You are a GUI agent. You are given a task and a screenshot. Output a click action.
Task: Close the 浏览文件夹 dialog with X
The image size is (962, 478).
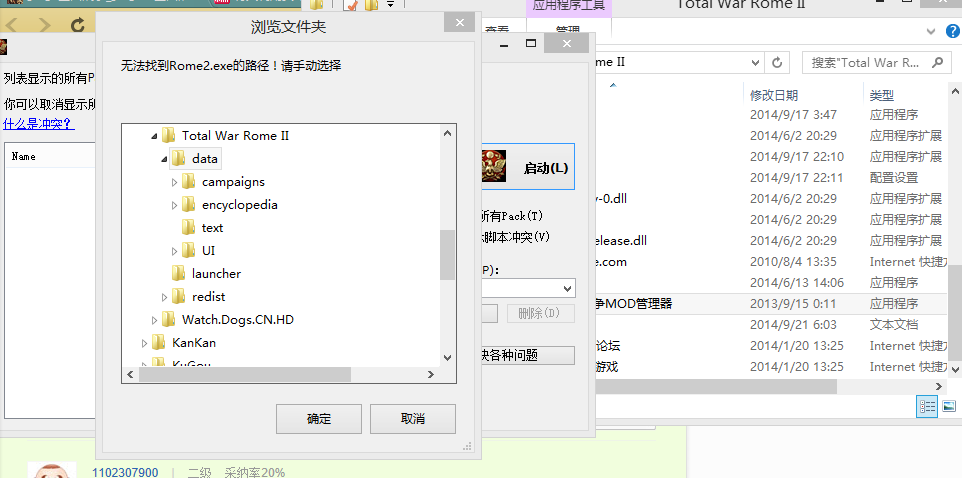[x=459, y=23]
